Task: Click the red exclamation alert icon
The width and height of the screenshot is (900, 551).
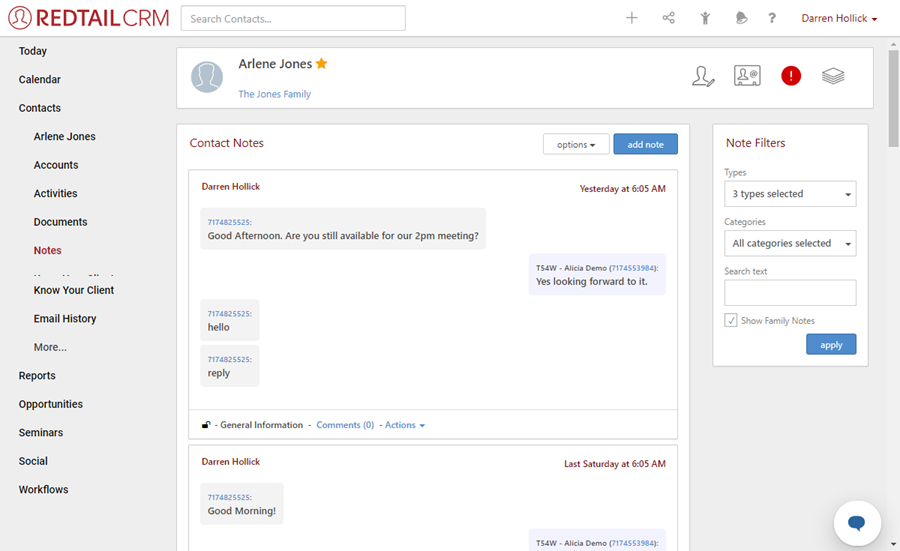Action: (790, 76)
